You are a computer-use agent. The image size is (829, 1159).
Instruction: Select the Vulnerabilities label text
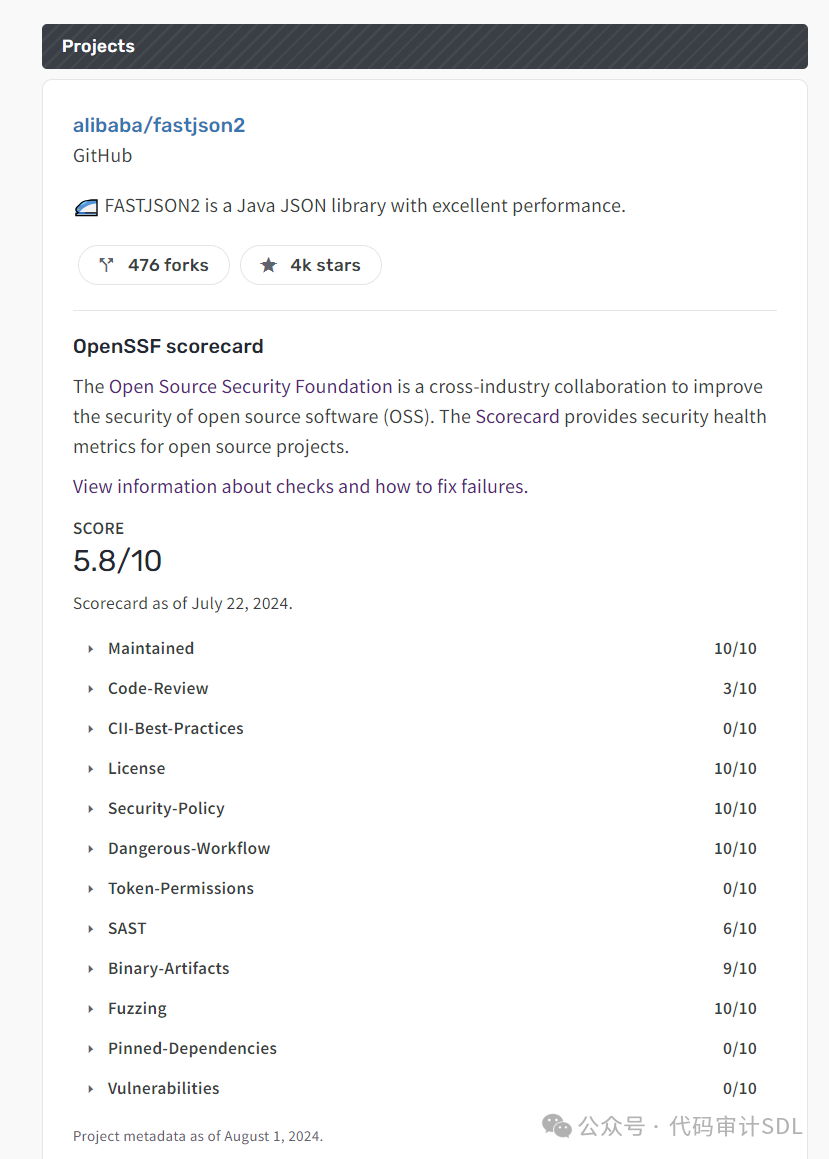(x=163, y=1088)
